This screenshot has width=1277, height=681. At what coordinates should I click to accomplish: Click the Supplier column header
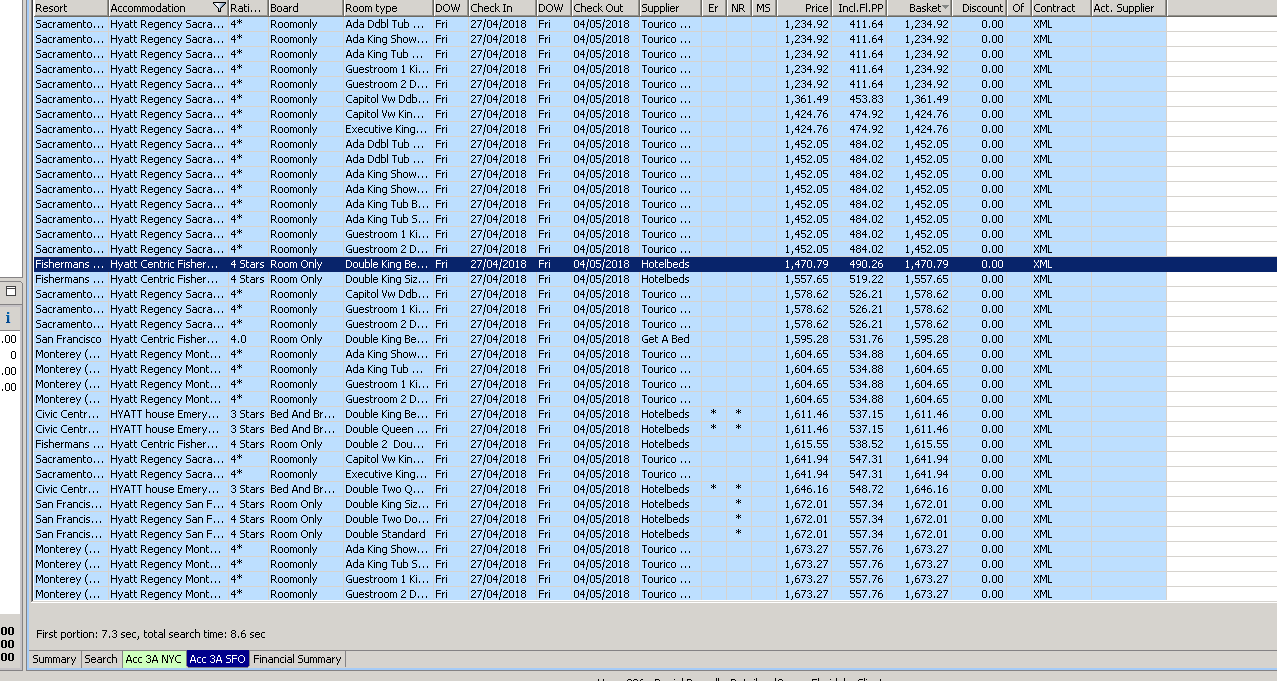669,8
